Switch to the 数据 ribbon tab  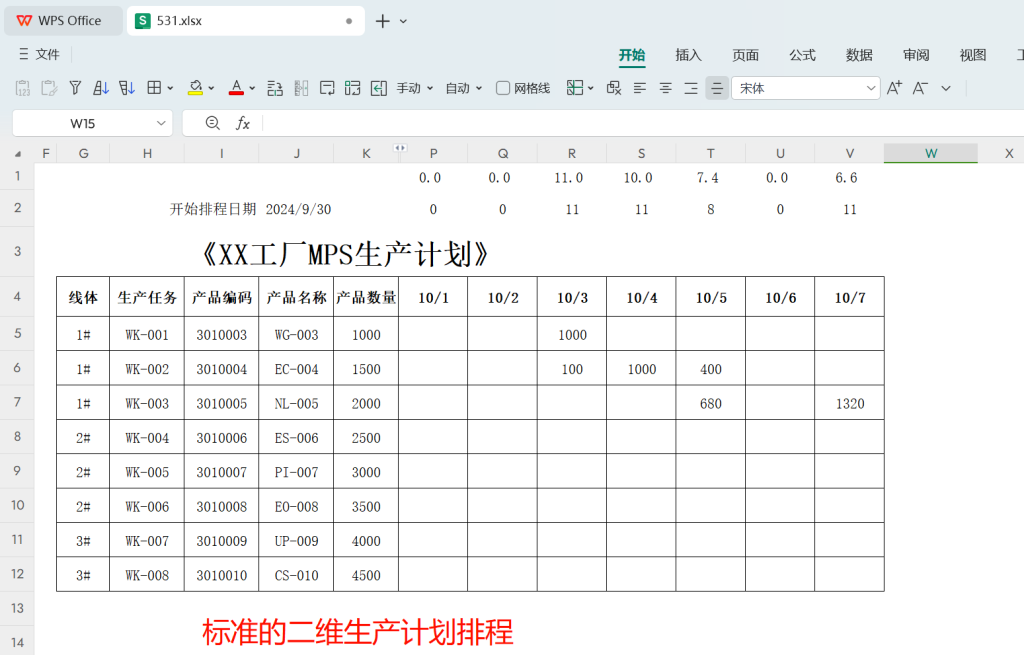(x=859, y=55)
